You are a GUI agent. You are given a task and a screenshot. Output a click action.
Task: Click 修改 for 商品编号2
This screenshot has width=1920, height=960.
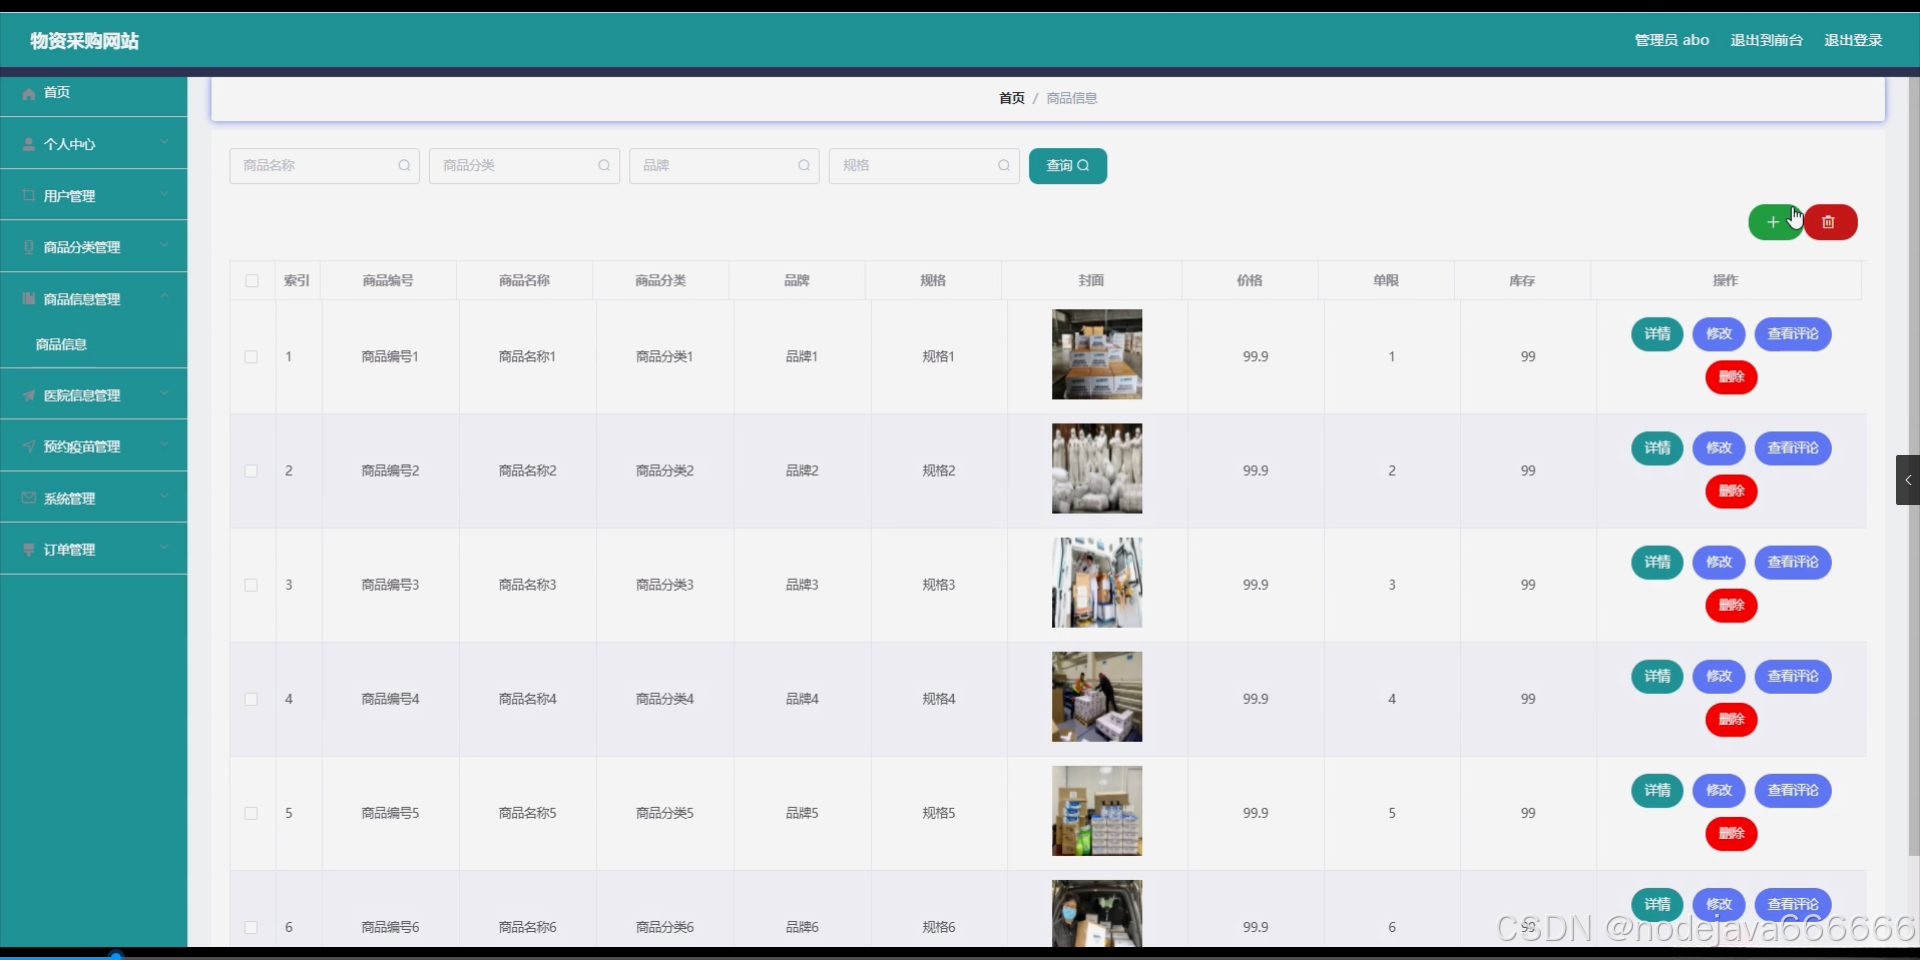[x=1719, y=448]
